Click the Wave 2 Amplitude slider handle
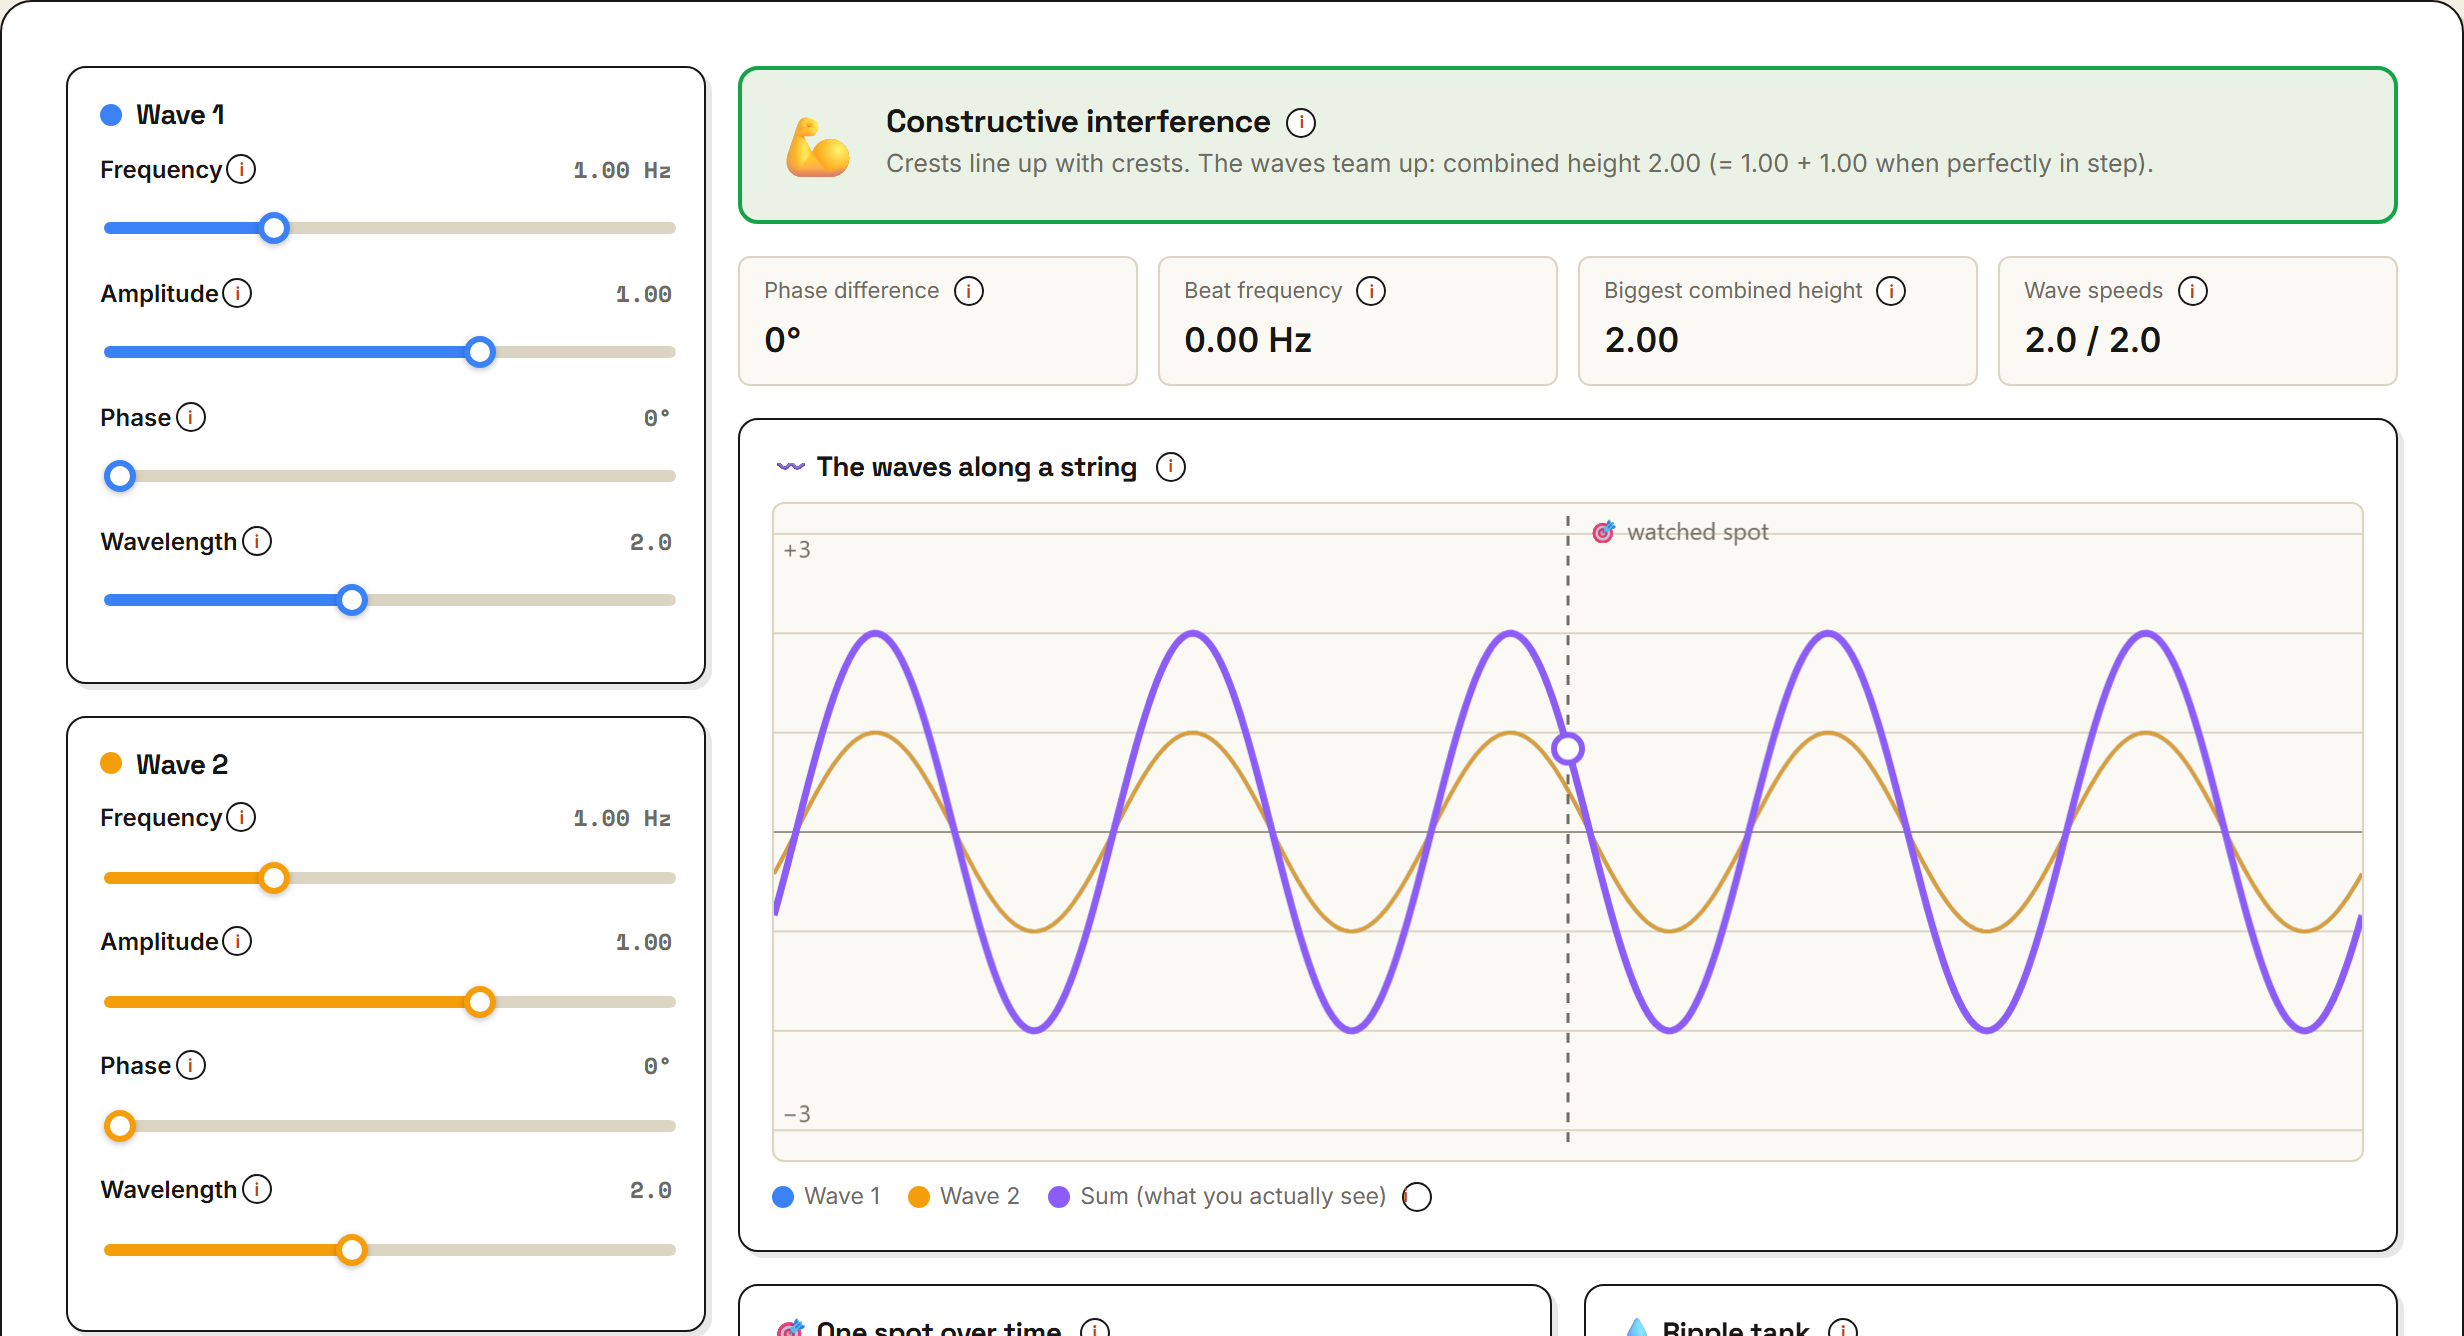 point(480,1002)
